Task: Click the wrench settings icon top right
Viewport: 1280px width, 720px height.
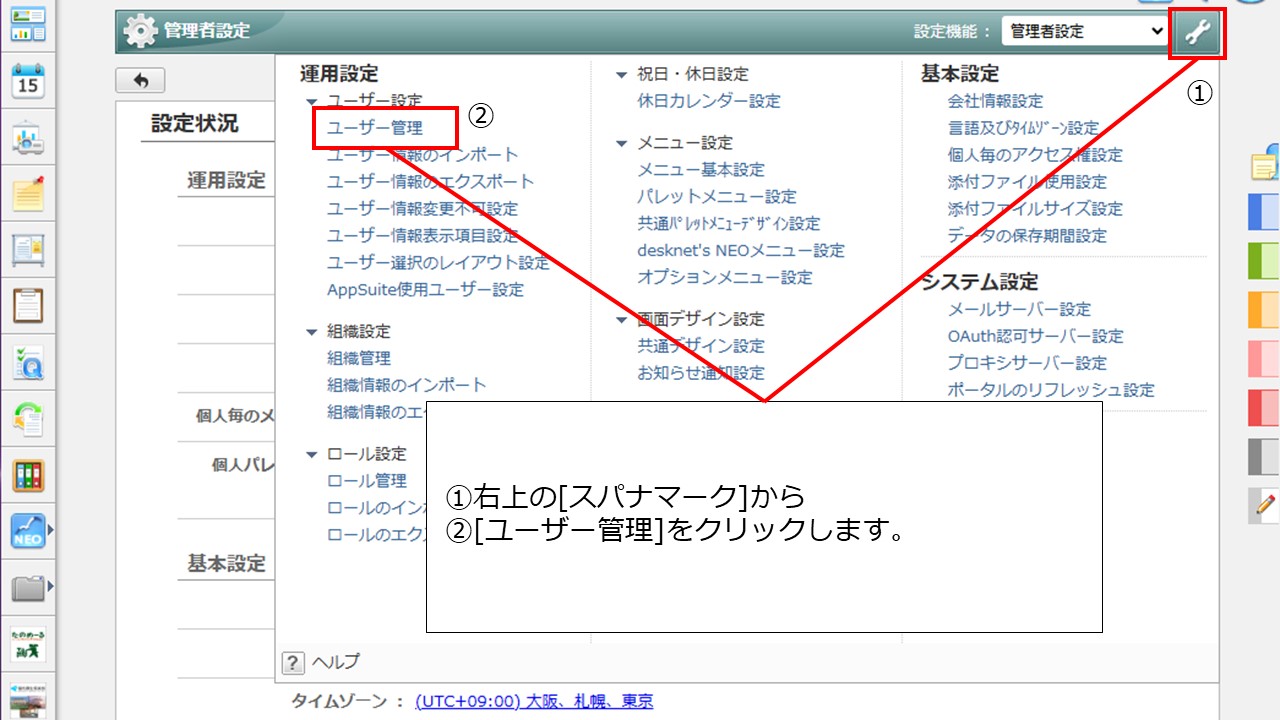Action: [x=1197, y=31]
